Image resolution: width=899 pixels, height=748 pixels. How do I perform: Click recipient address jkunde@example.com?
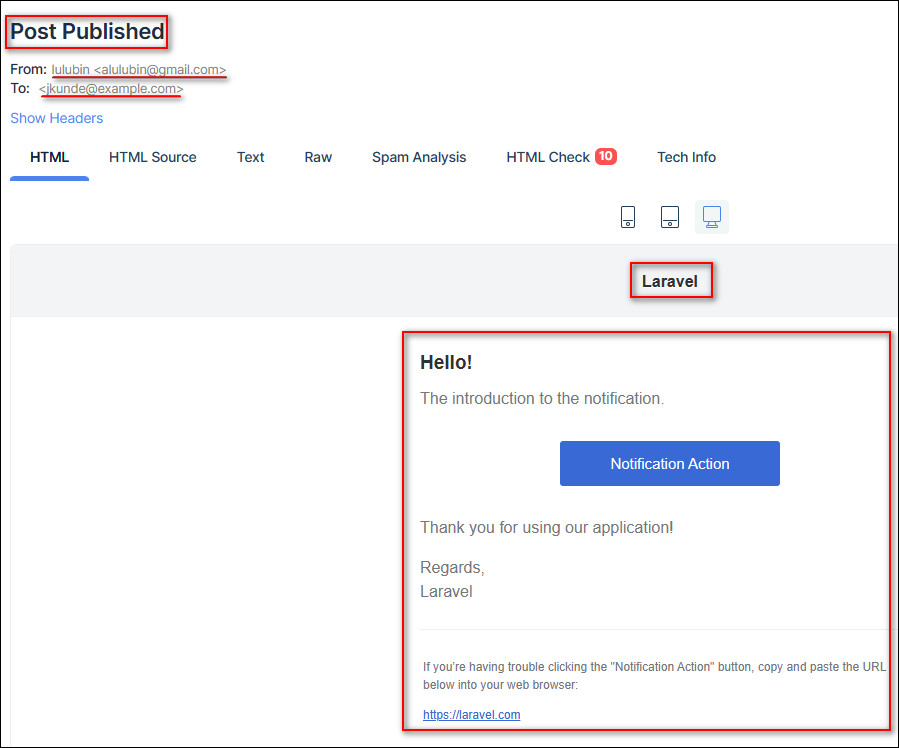[111, 89]
